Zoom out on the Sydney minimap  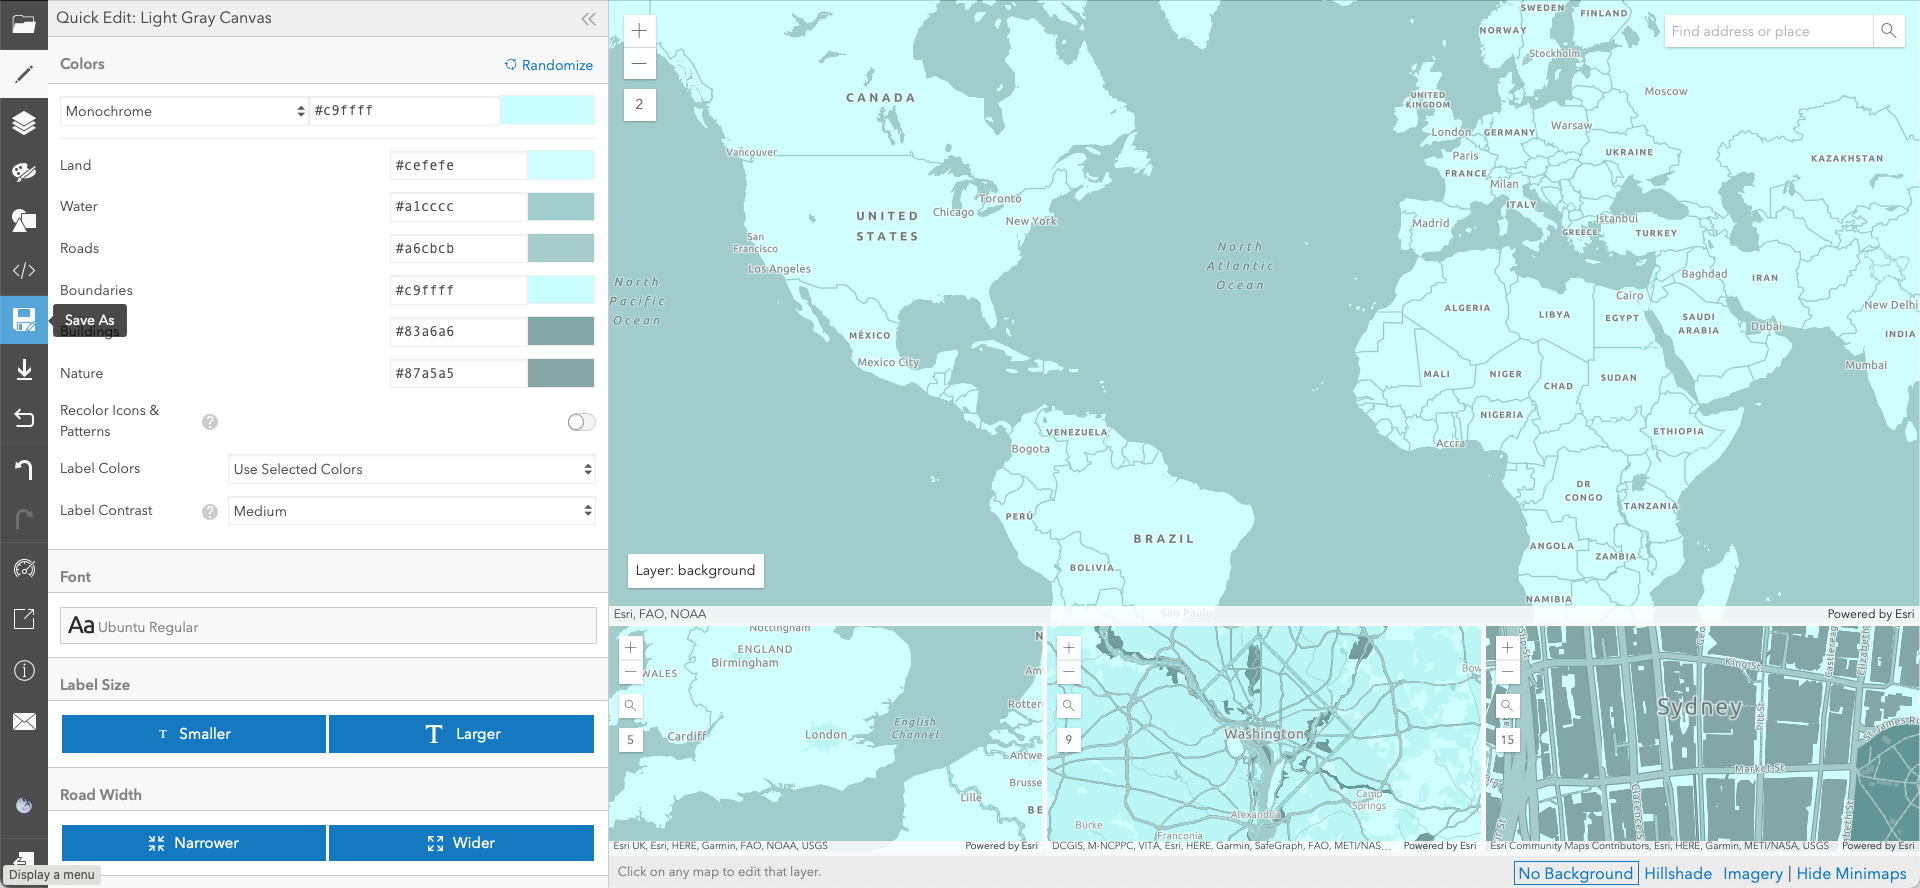point(1507,671)
